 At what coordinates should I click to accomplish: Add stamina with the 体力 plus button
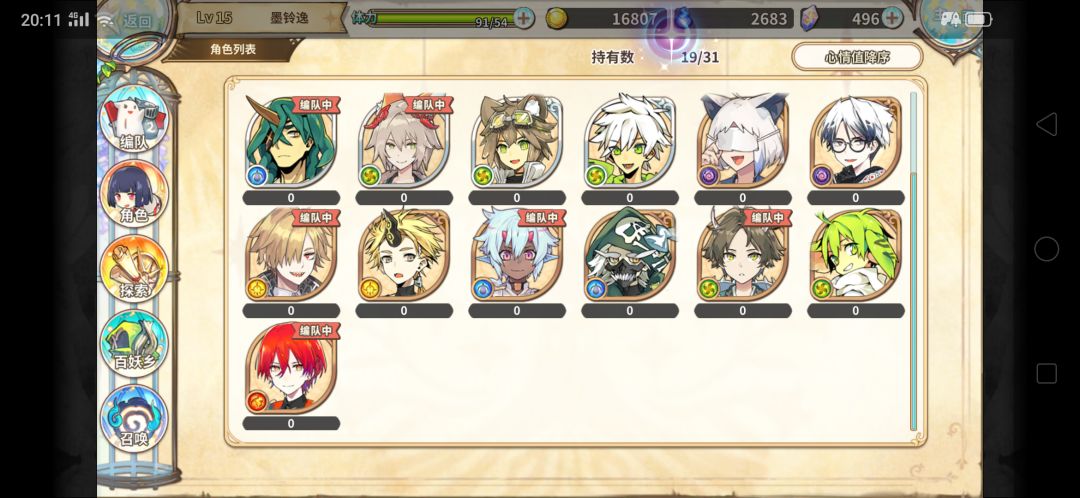523,18
